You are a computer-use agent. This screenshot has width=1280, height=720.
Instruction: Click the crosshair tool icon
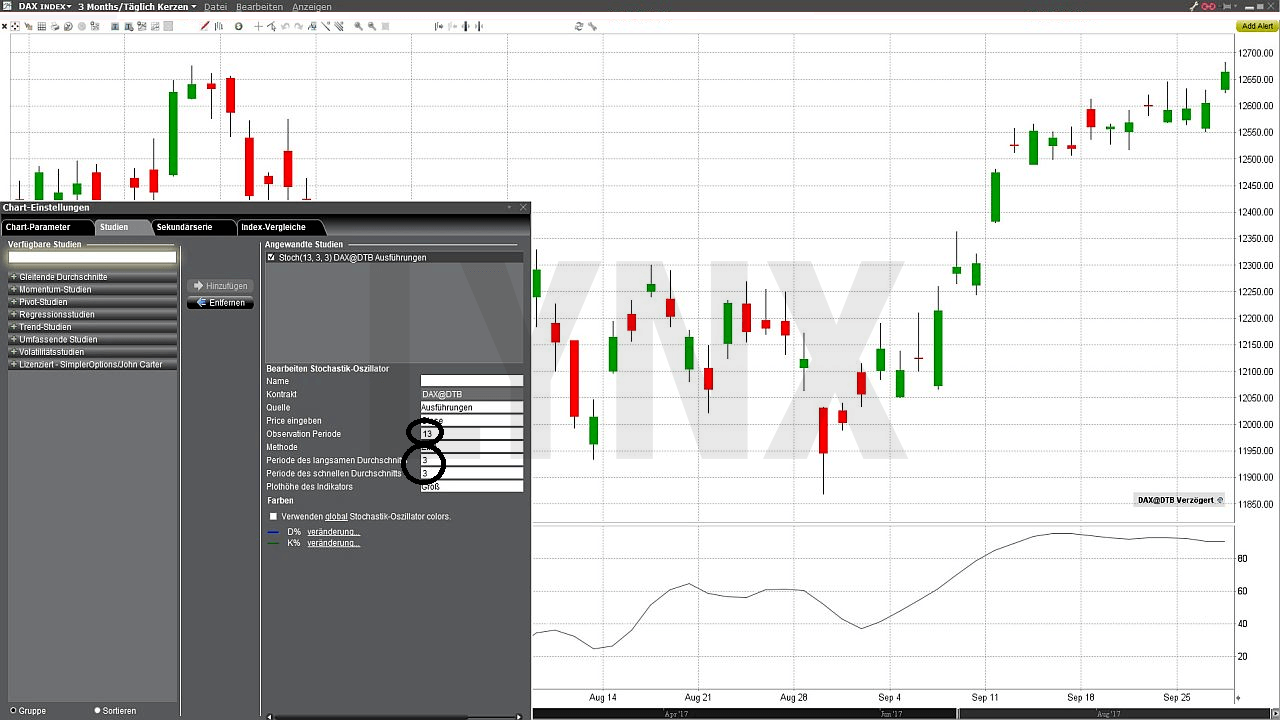click(x=258, y=26)
